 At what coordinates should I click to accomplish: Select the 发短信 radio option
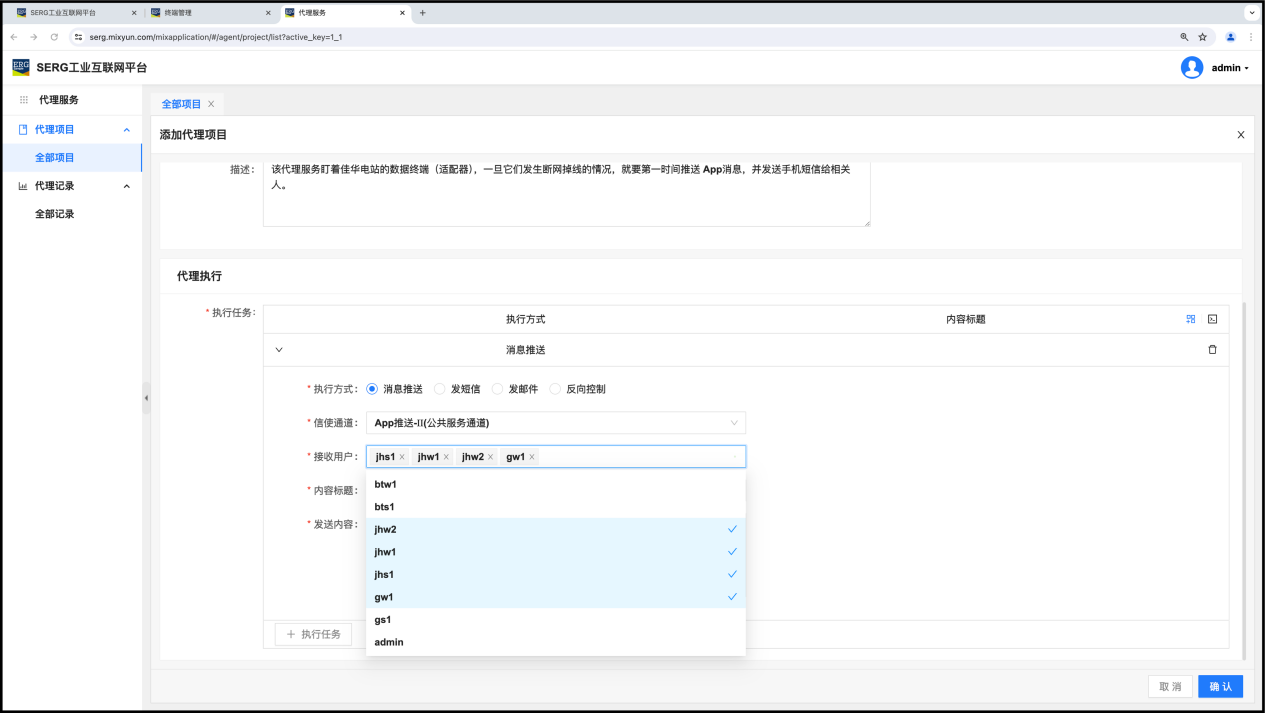(440, 389)
